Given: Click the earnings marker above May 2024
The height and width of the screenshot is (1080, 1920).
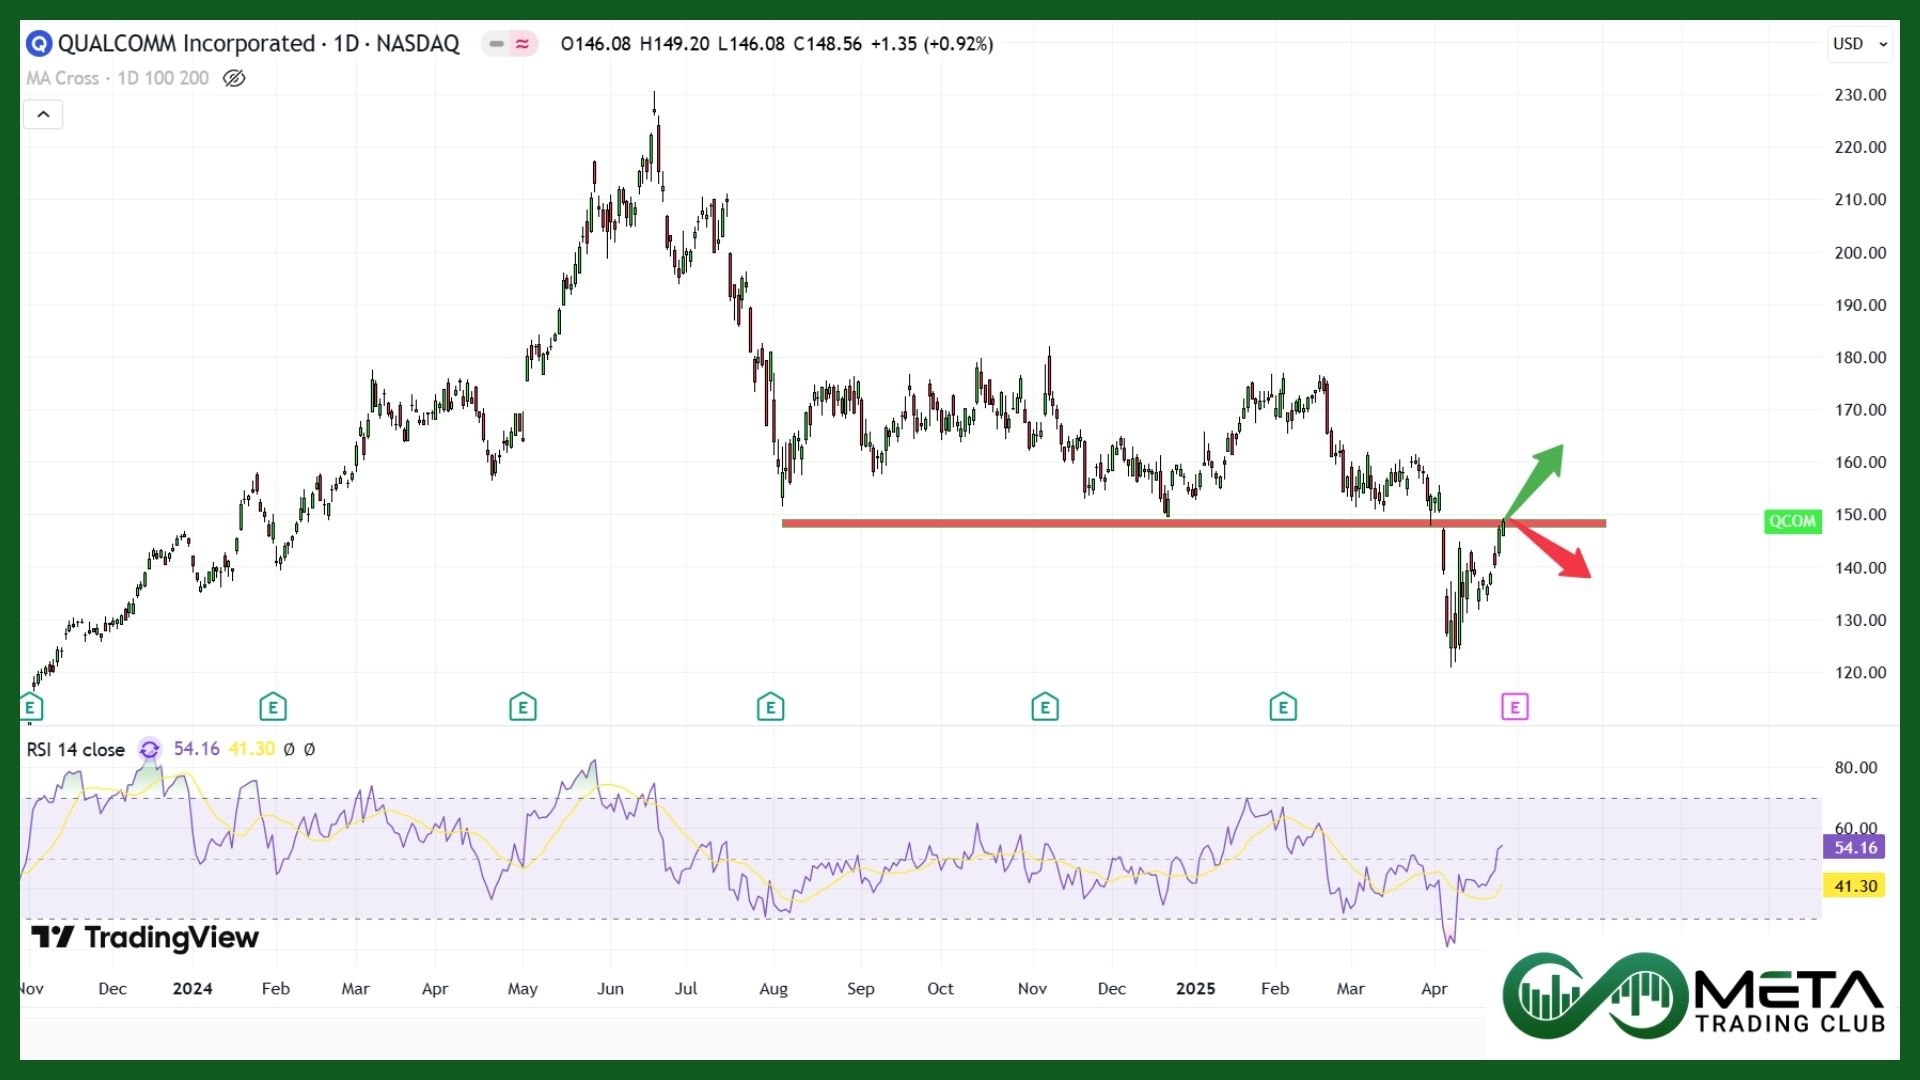Looking at the screenshot, I should coord(522,708).
